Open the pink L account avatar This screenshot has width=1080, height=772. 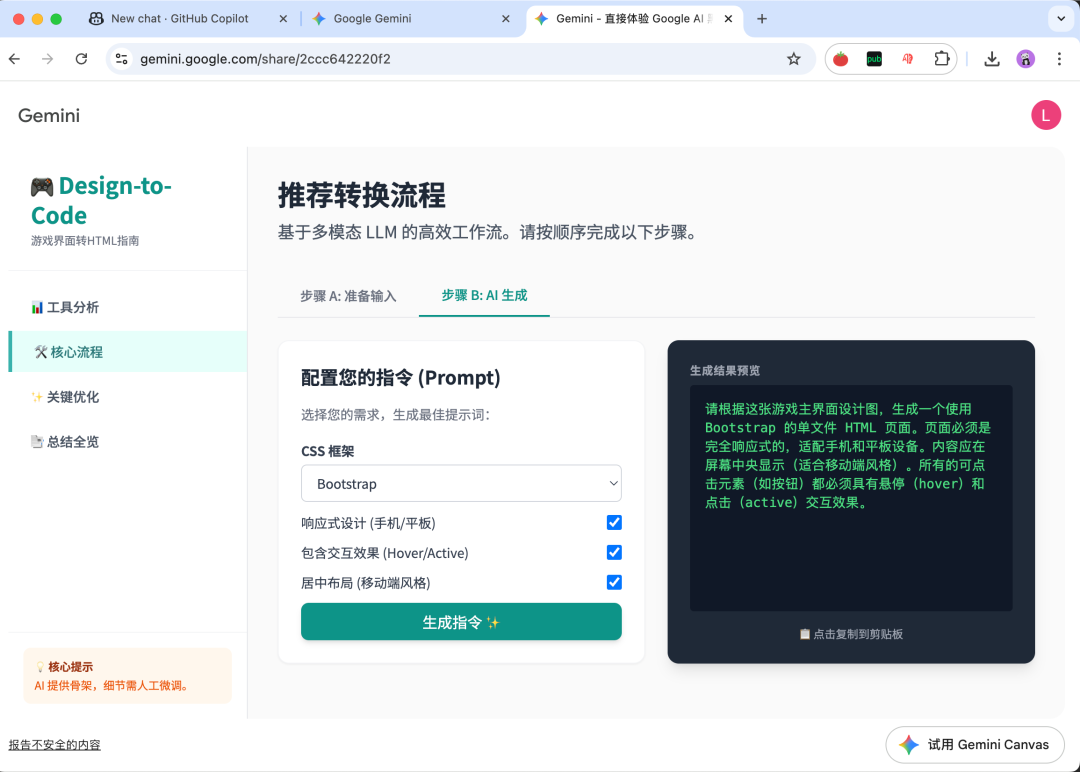pyautogui.click(x=1046, y=115)
